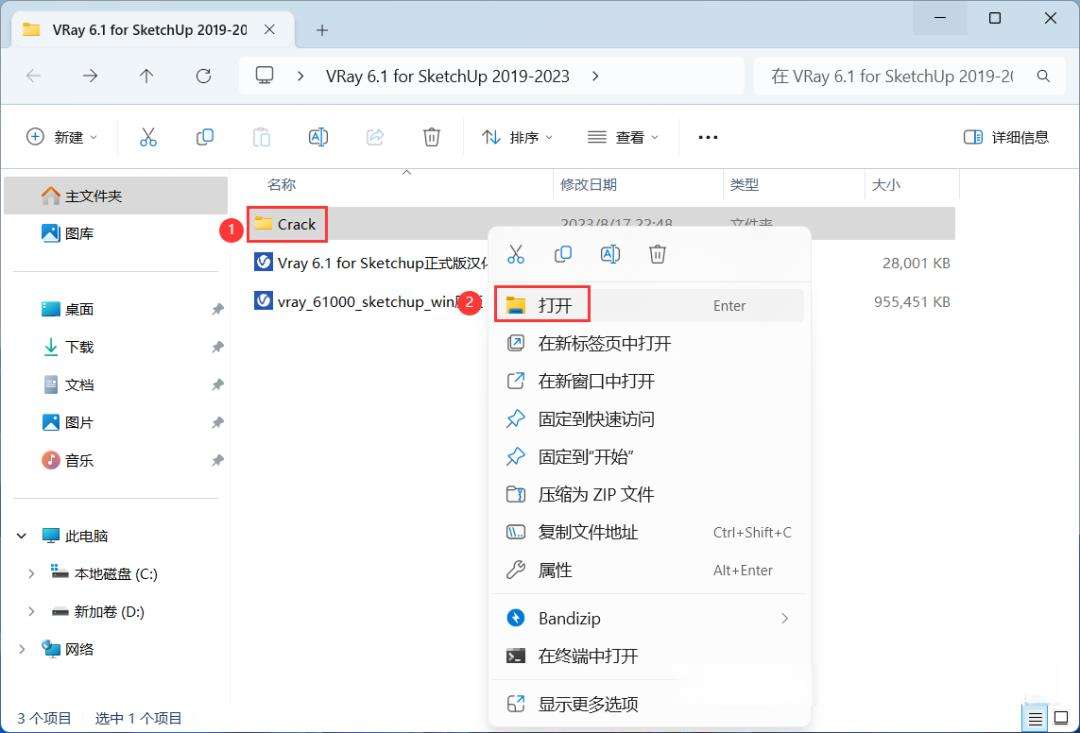The height and width of the screenshot is (733, 1080).
Task: Unpin 音乐 using its pin icon
Action: [x=218, y=460]
